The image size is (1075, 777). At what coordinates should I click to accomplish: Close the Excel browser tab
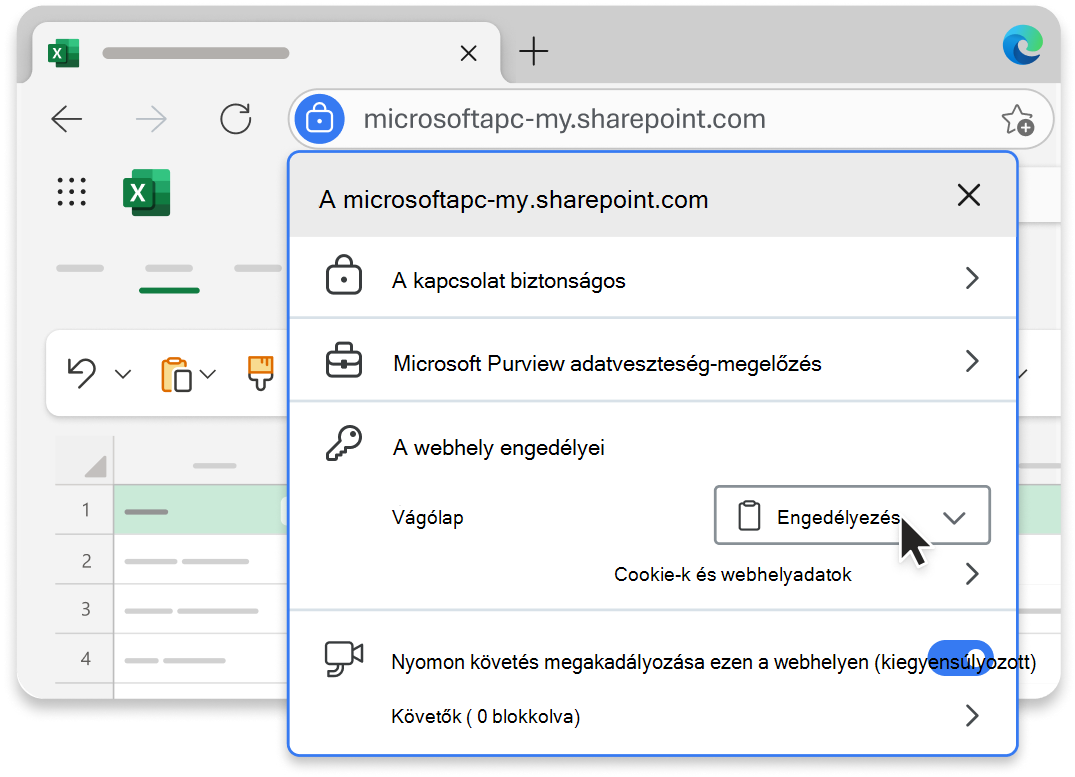[x=468, y=53]
